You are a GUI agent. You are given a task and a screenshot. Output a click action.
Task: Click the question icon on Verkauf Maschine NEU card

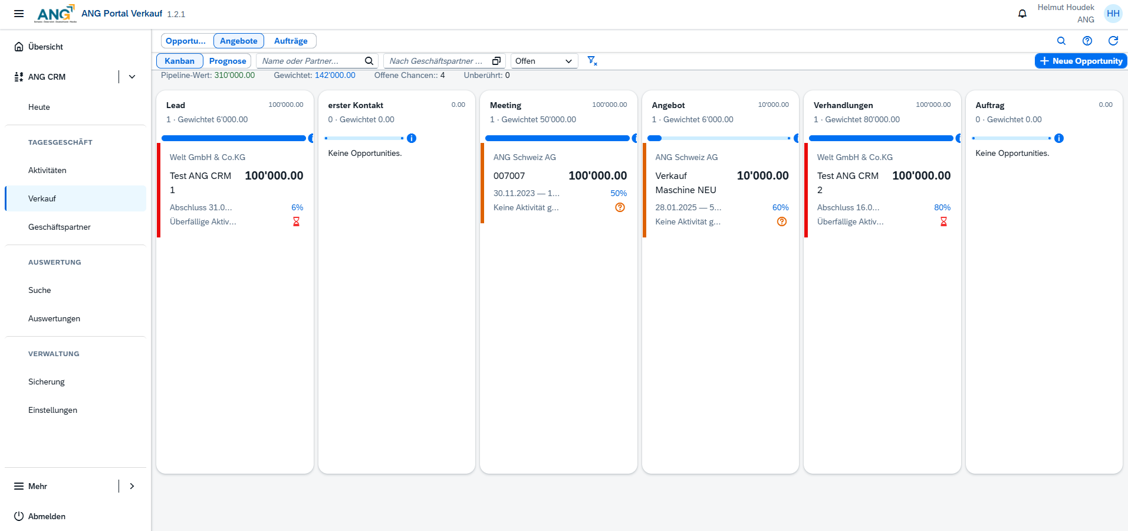click(x=782, y=222)
